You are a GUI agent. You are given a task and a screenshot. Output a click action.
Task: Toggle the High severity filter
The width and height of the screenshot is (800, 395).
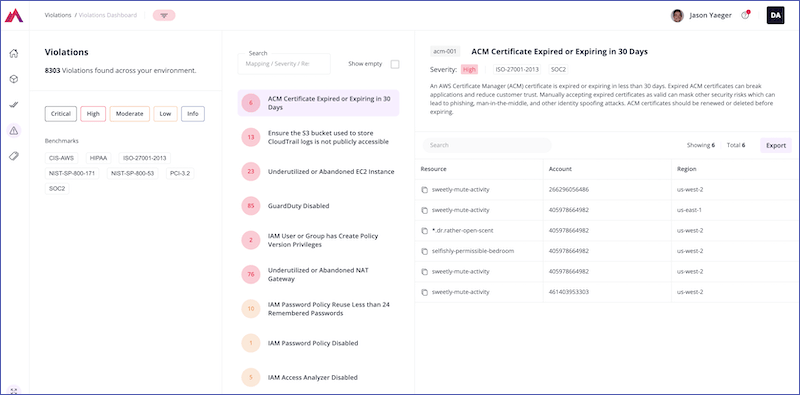coord(93,114)
